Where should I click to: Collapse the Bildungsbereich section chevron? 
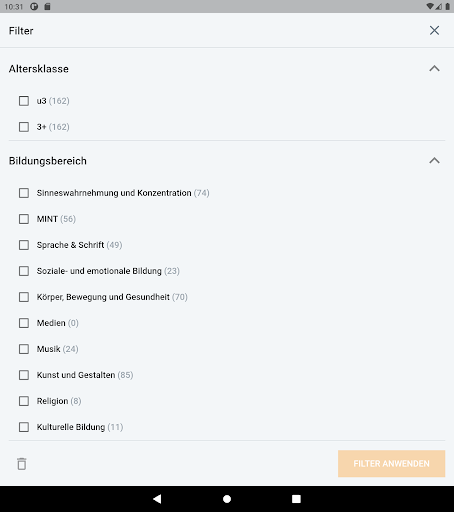tap(434, 161)
